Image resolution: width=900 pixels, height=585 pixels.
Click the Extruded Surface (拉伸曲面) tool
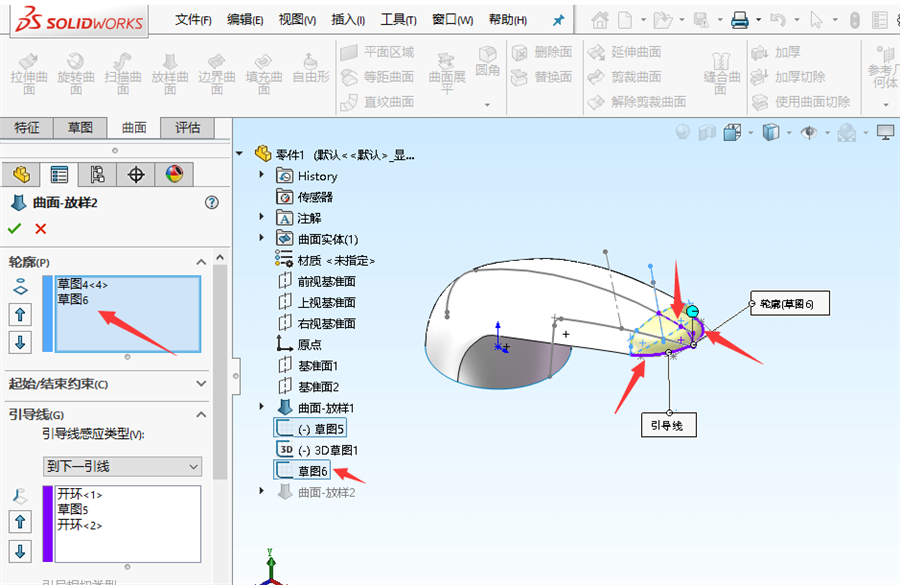[29, 73]
